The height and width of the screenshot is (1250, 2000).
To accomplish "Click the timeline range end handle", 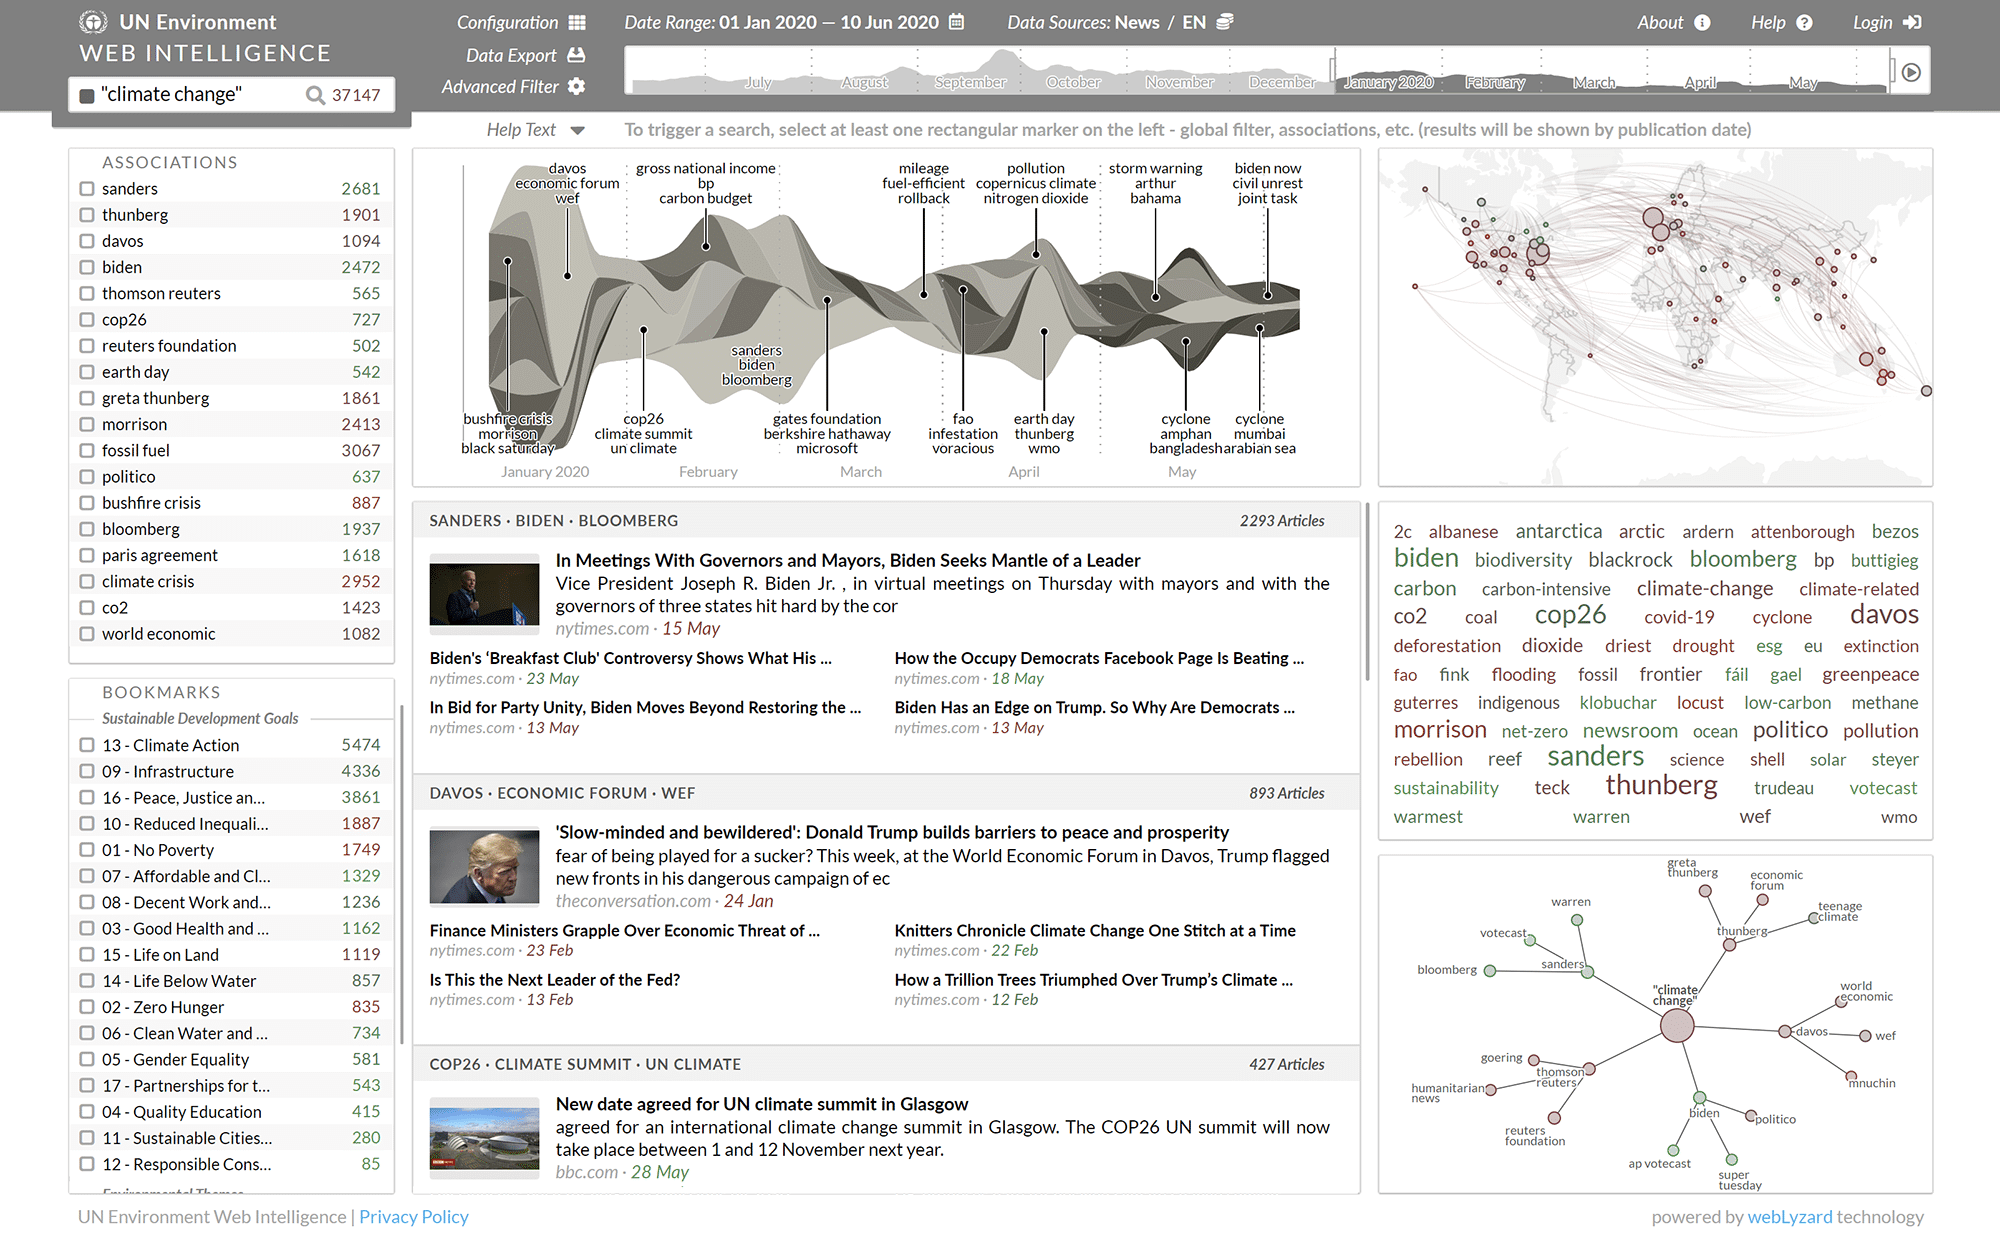I will [x=1893, y=71].
